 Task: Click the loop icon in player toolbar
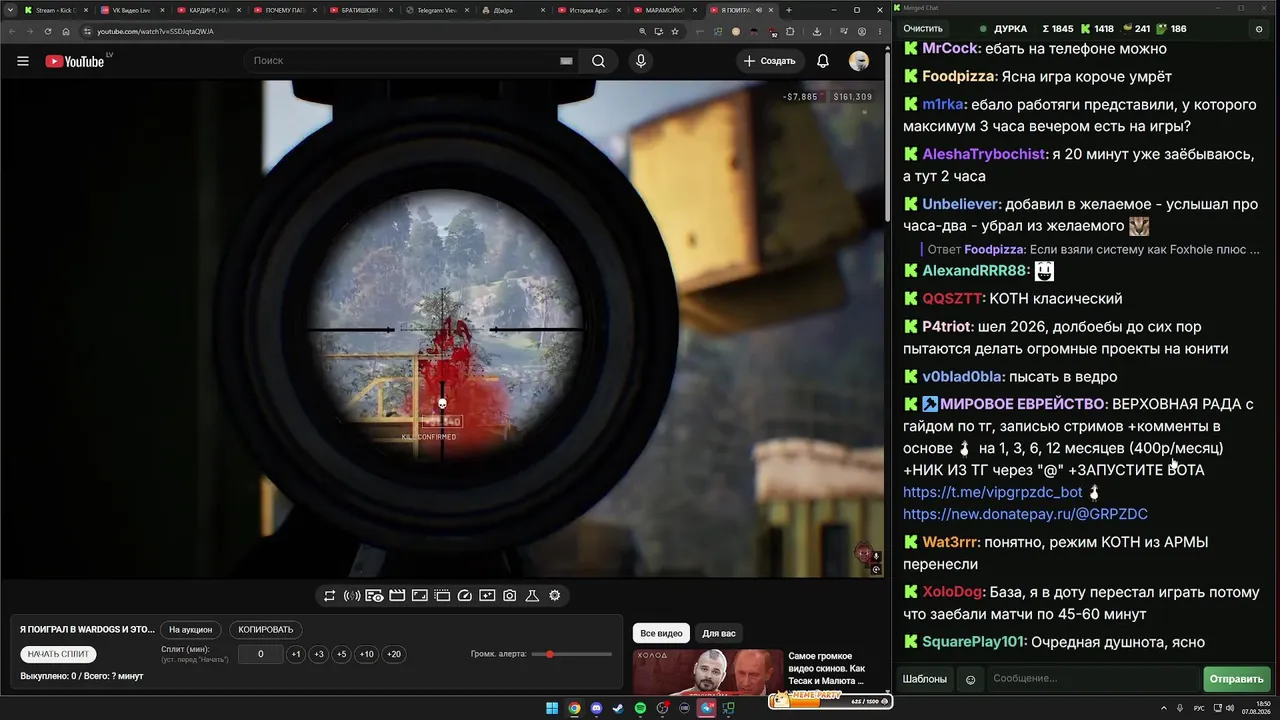coord(329,596)
